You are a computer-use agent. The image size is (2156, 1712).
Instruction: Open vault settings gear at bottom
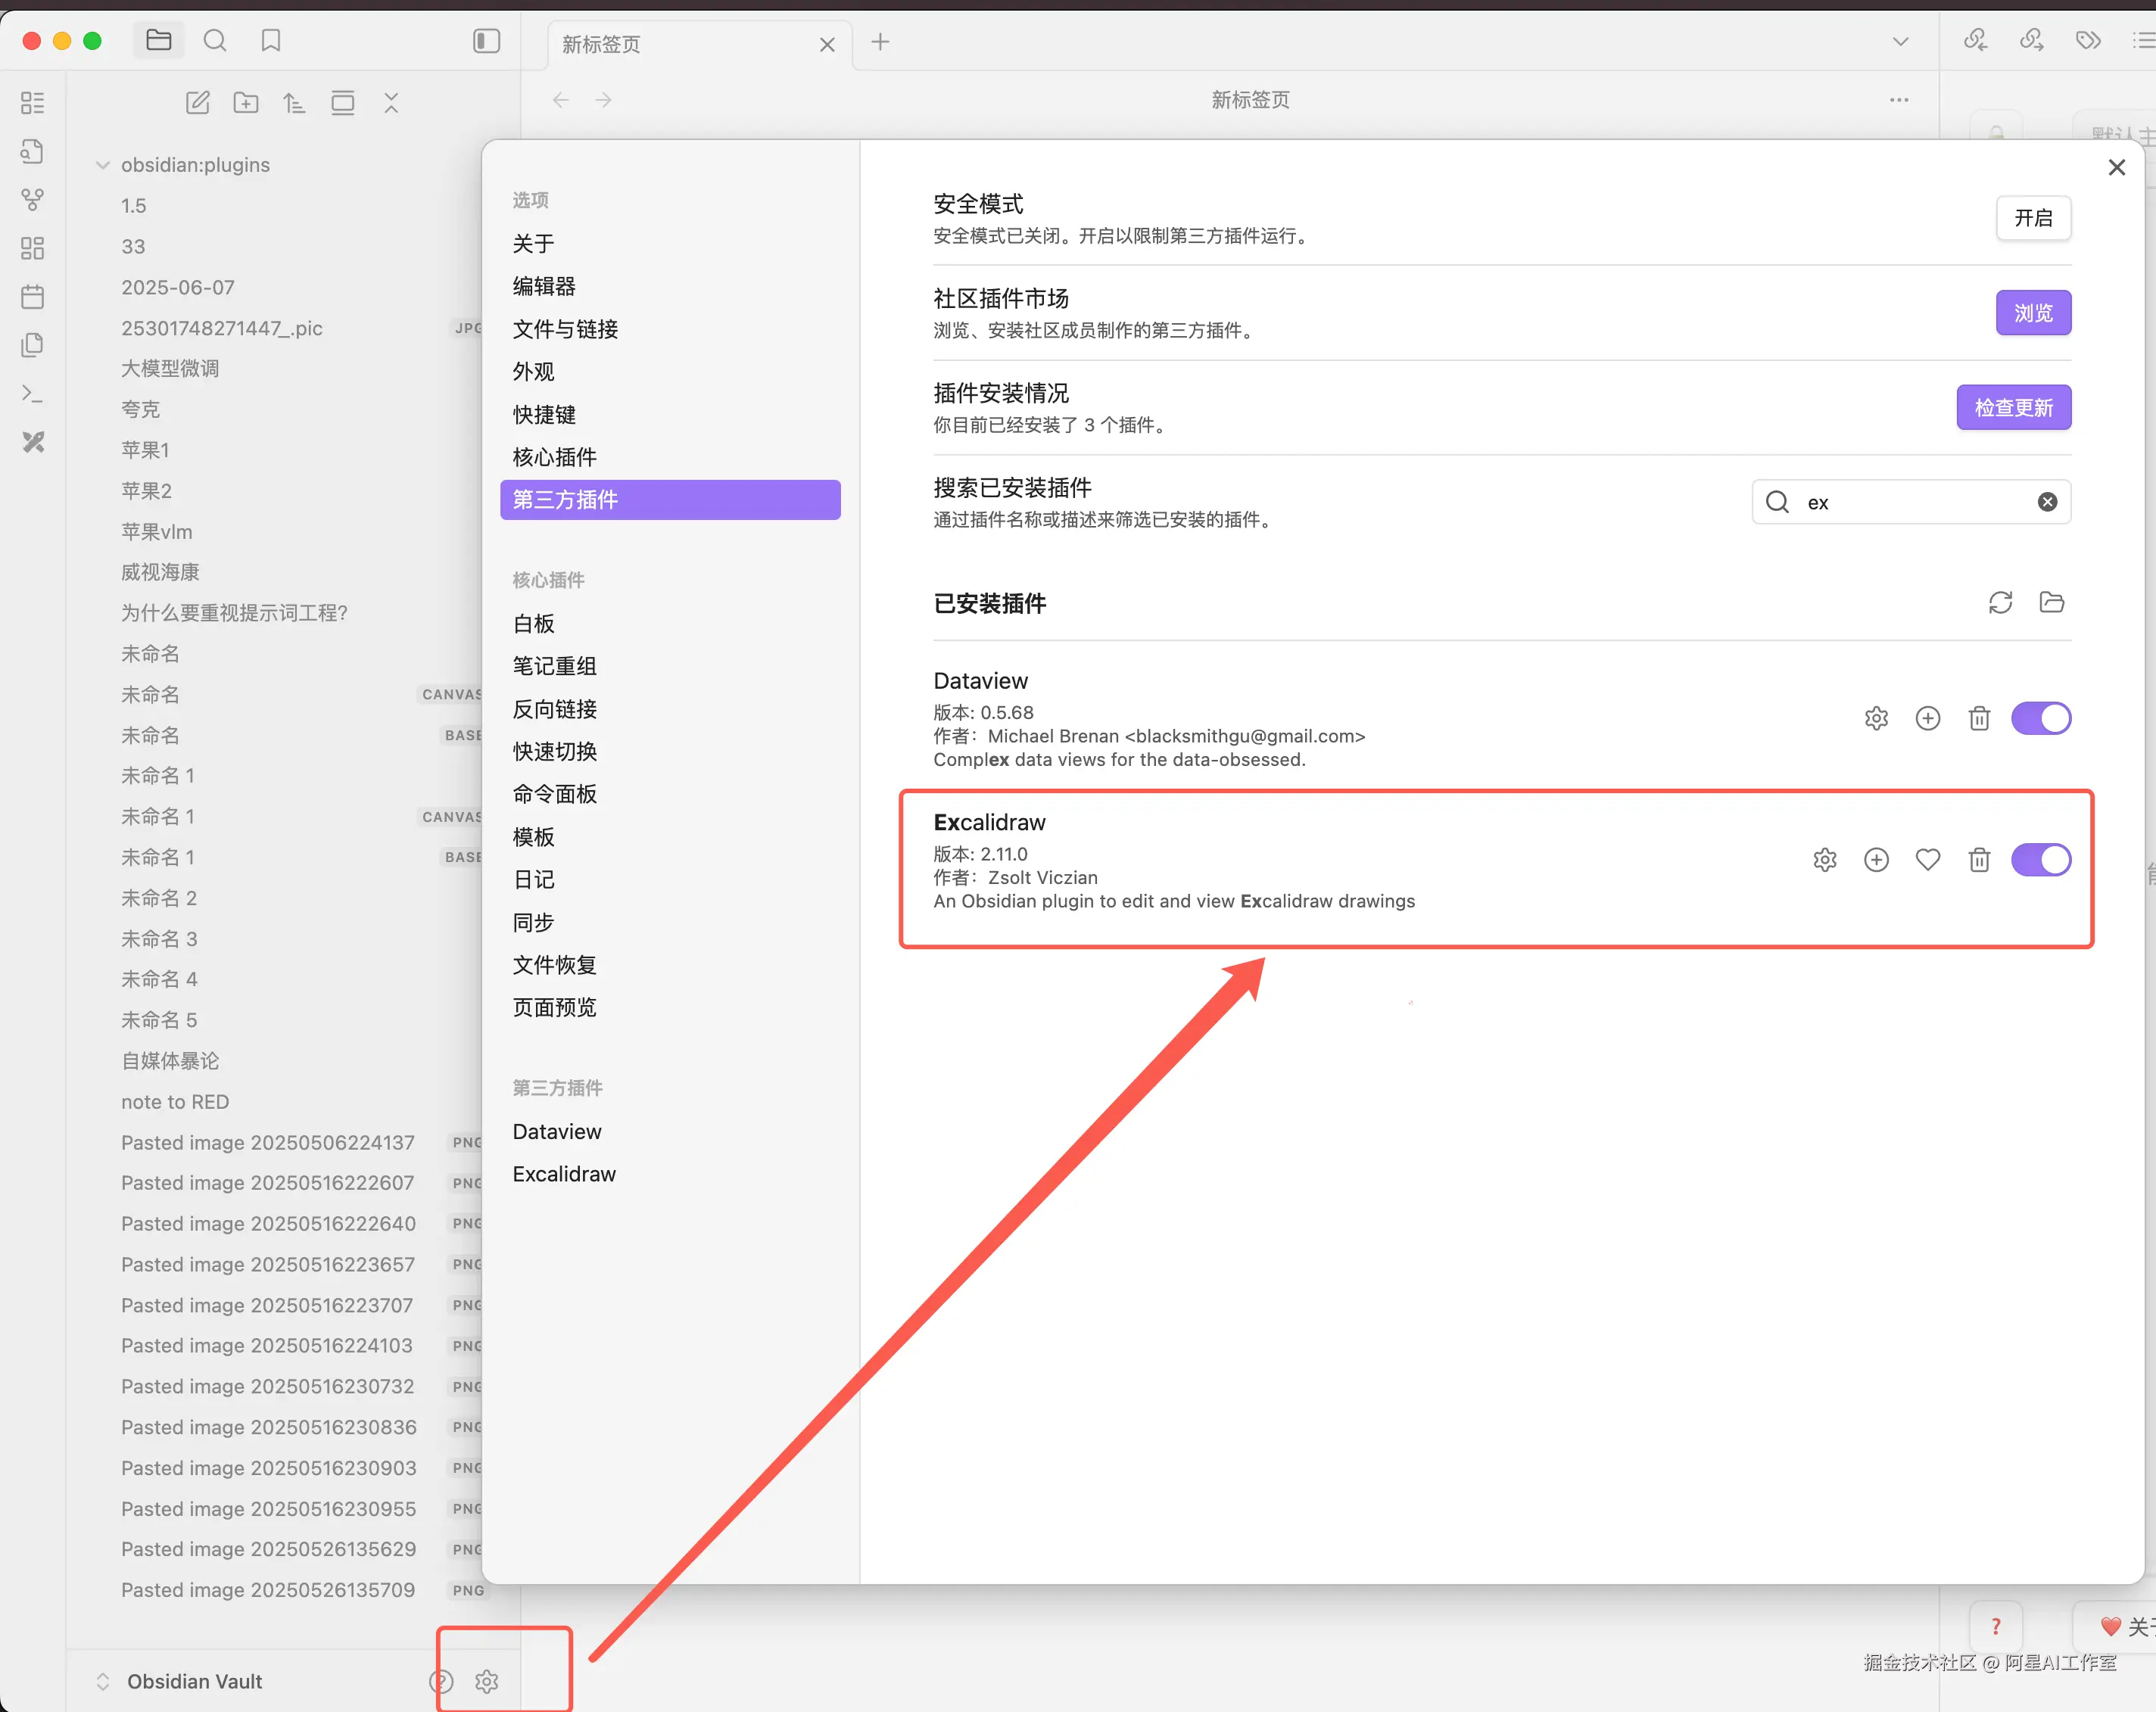pos(487,1681)
